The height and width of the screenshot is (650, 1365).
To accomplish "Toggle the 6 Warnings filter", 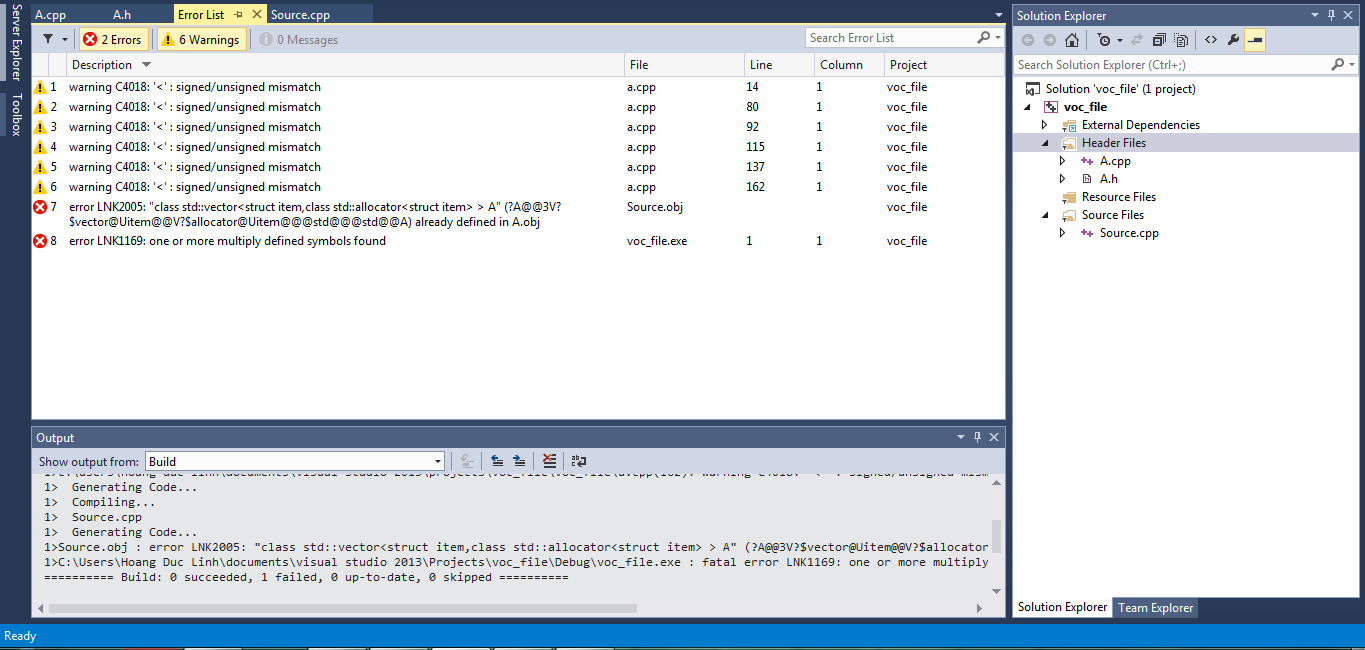I will click(x=201, y=39).
